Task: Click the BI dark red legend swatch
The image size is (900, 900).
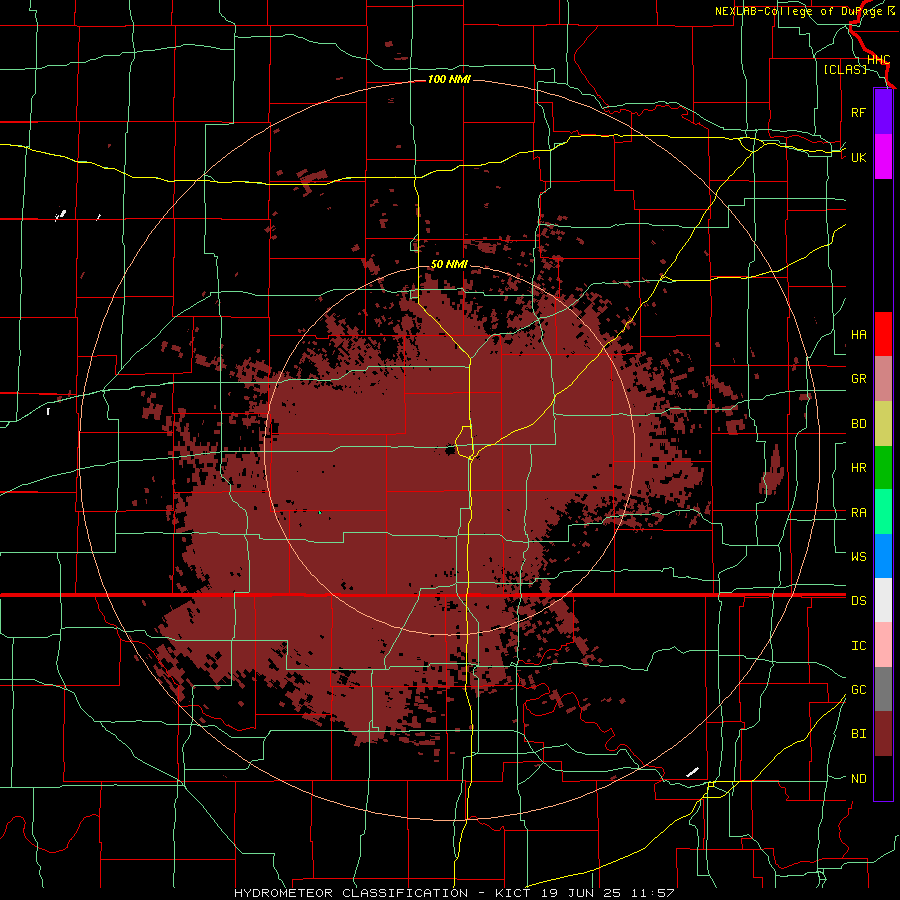Action: tap(883, 734)
